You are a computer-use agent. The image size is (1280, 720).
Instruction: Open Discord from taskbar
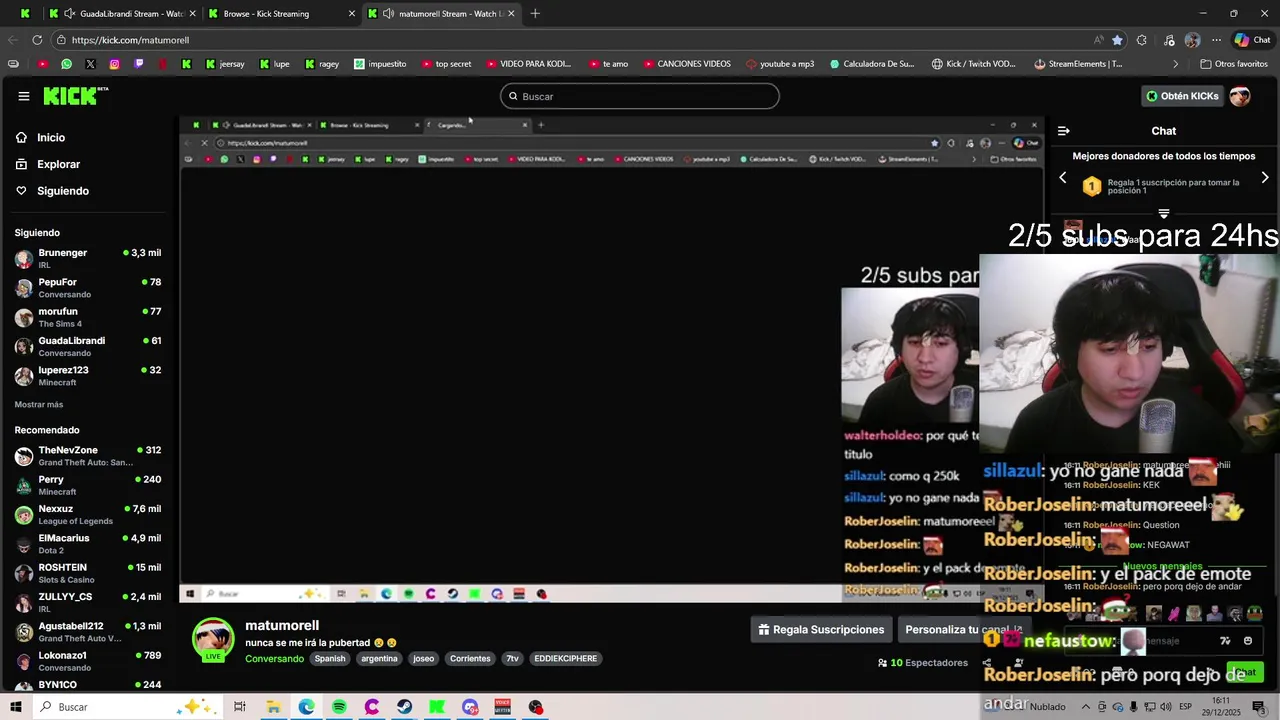pyautogui.click(x=470, y=707)
